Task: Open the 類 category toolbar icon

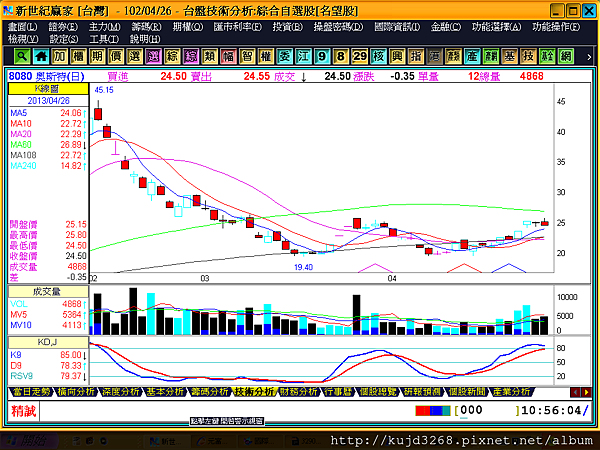Action: [210, 57]
